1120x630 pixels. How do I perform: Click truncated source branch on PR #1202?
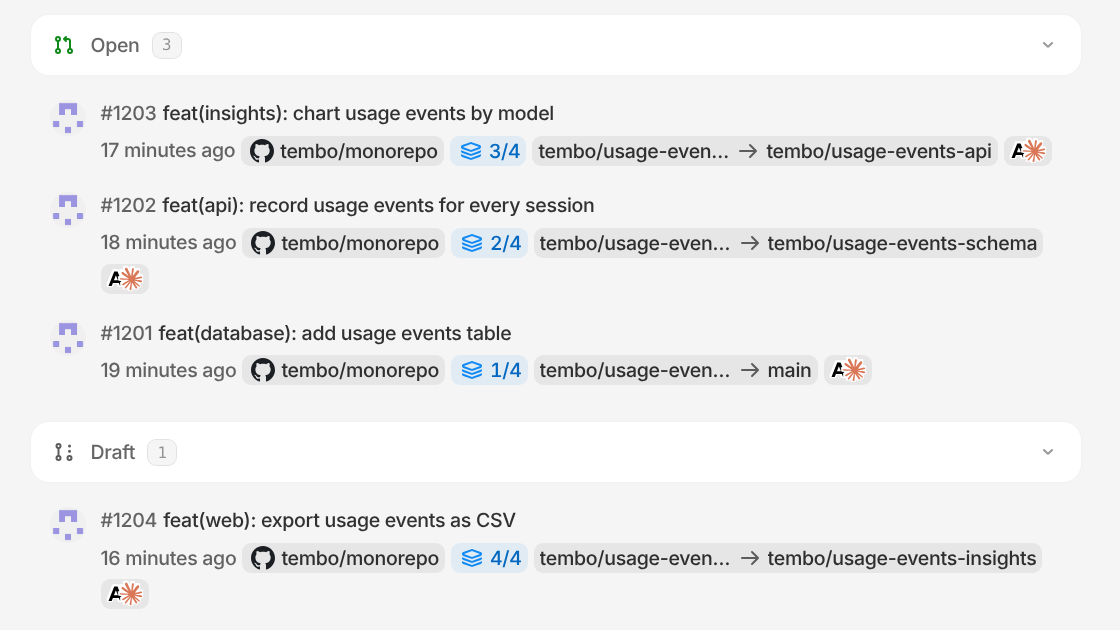[634, 243]
